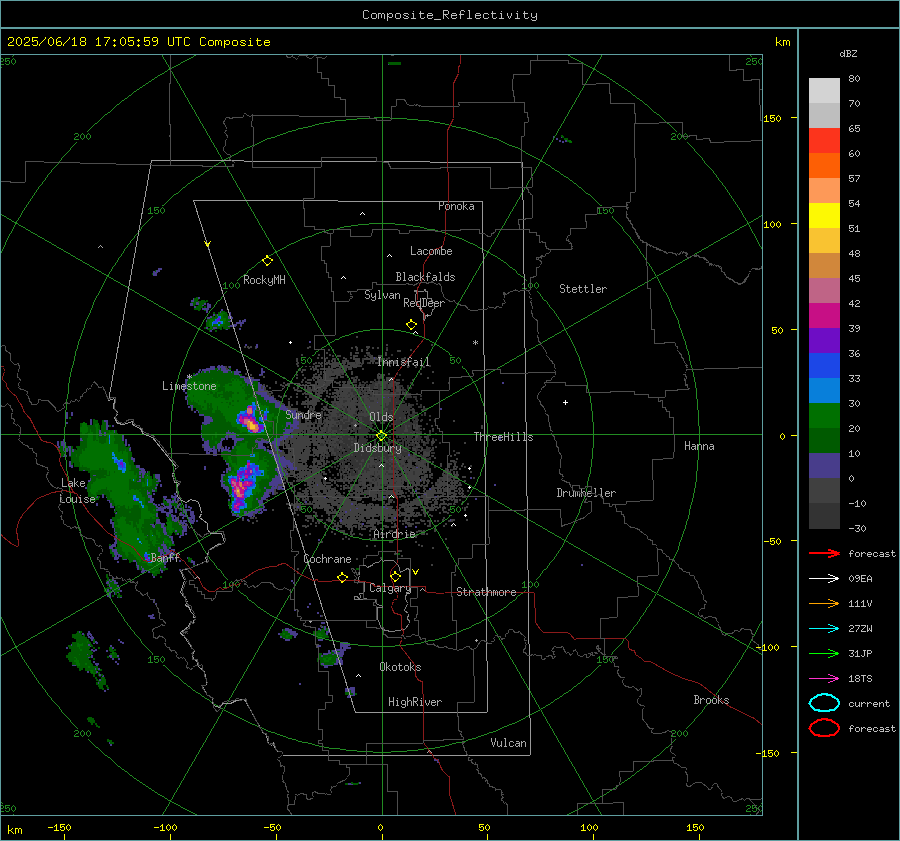Click the Stettler label
This screenshot has height=841, width=900.
(x=583, y=289)
